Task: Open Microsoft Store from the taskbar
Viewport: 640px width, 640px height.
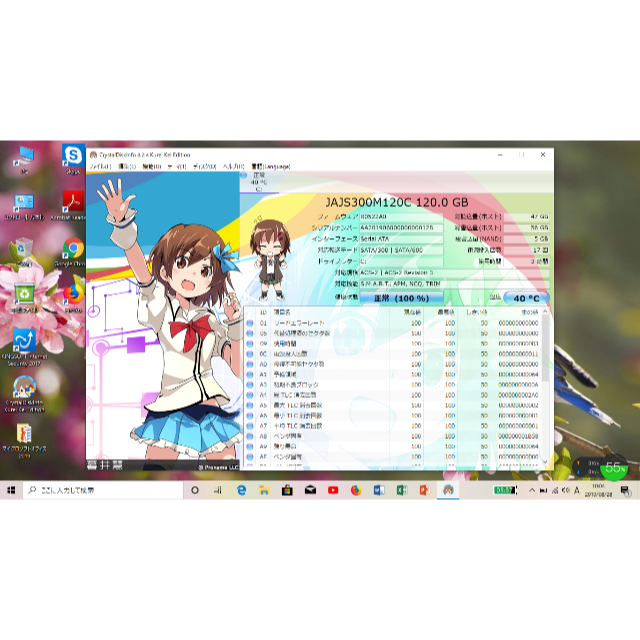Action: pyautogui.click(x=287, y=490)
